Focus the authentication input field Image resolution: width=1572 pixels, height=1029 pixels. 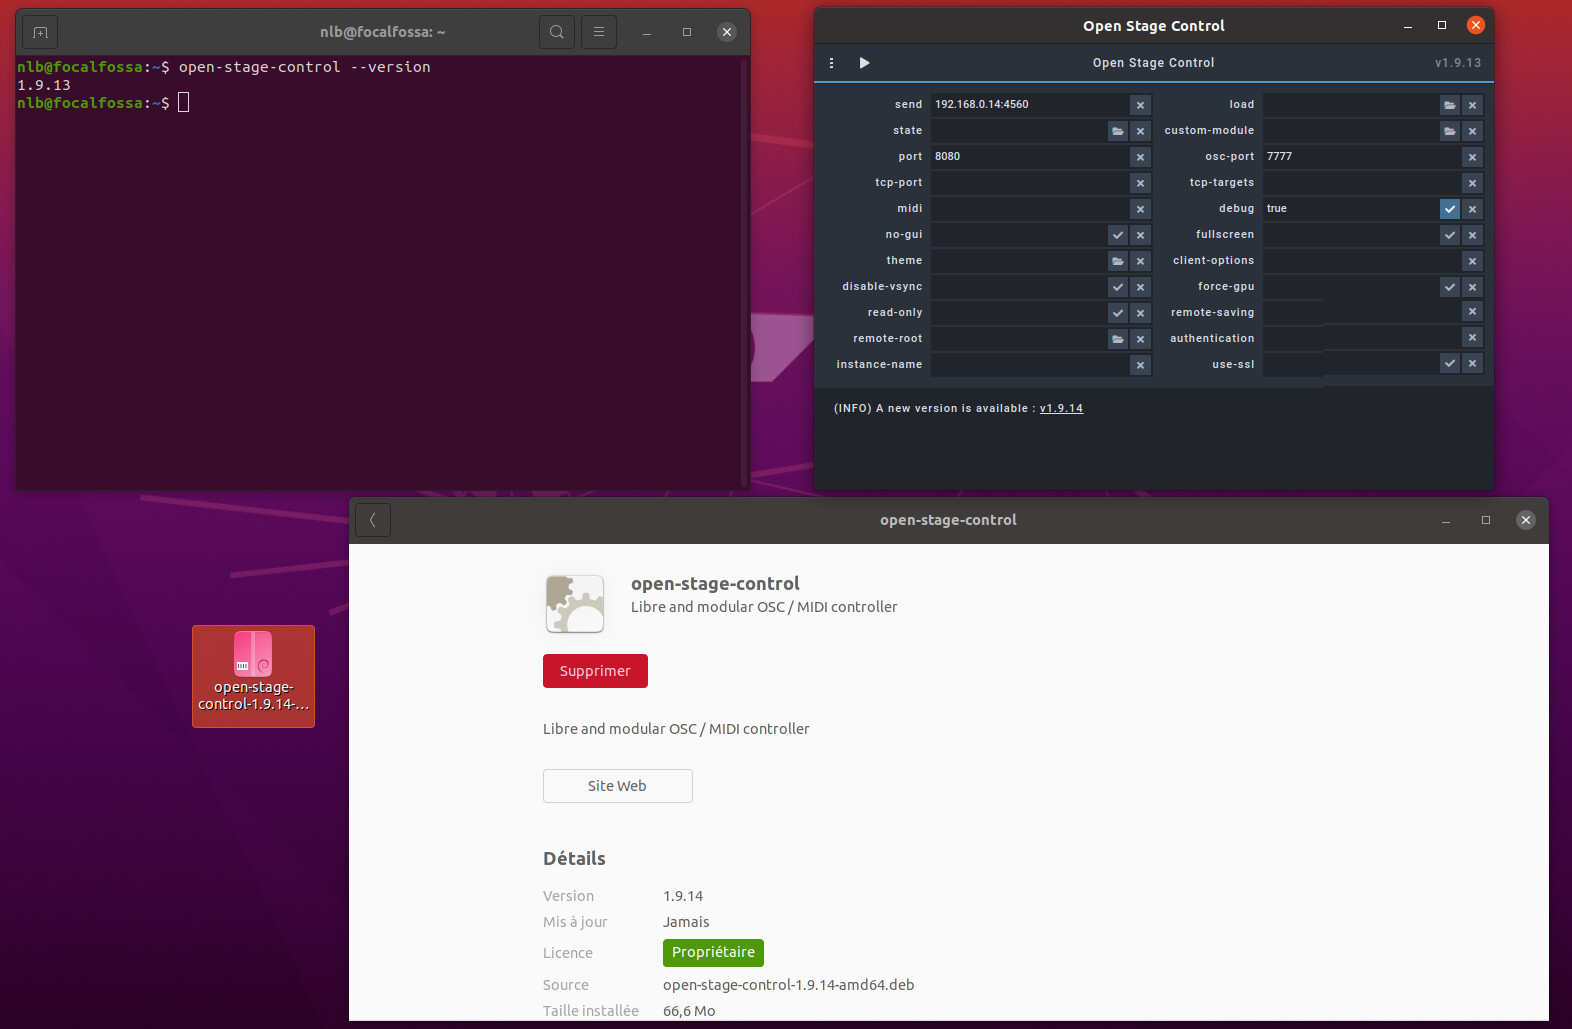pyautogui.click(x=1361, y=338)
